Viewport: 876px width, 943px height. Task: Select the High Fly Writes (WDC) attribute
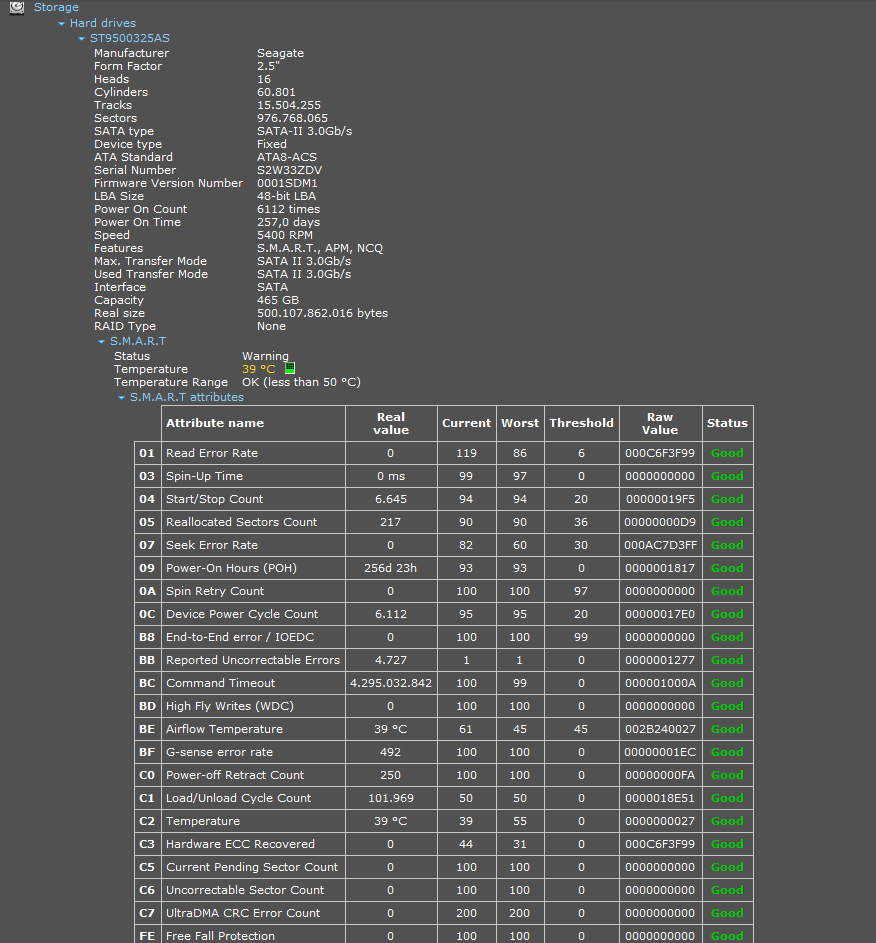[x=230, y=706]
